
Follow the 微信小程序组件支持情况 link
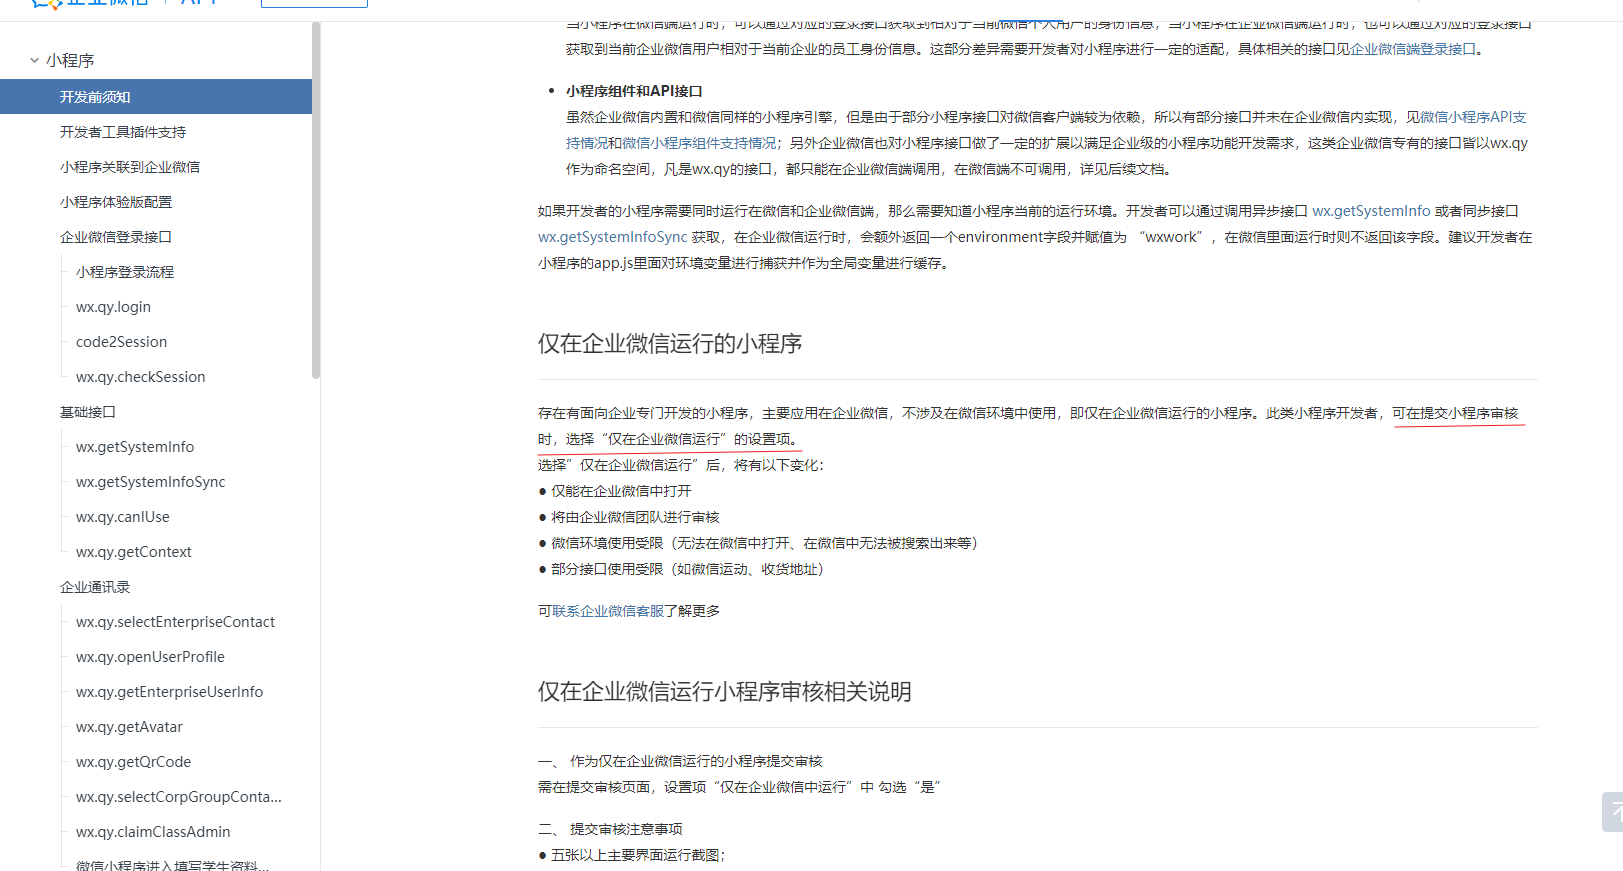(x=699, y=143)
